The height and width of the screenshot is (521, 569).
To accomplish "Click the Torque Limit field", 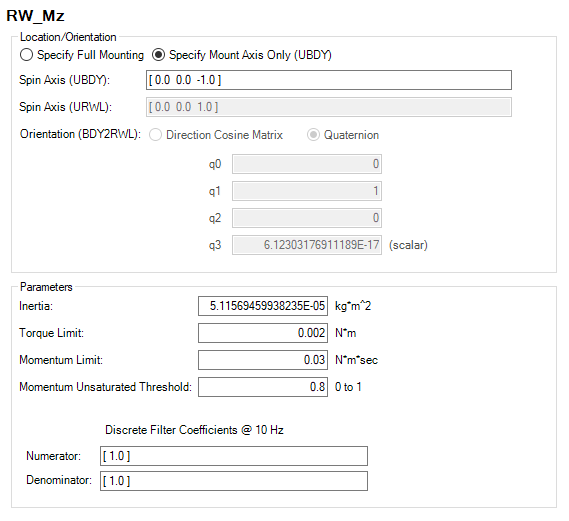I will 263,333.
